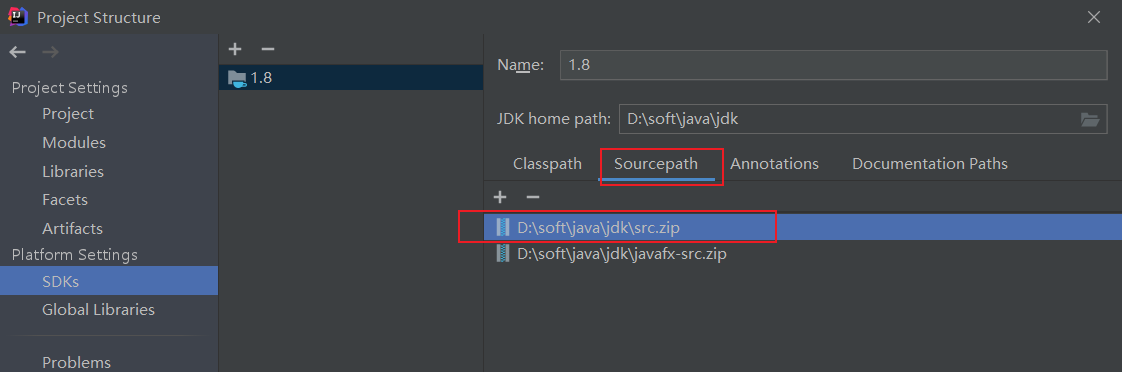Image resolution: width=1122 pixels, height=372 pixels.
Task: Open Facets settings page
Action: click(x=65, y=200)
